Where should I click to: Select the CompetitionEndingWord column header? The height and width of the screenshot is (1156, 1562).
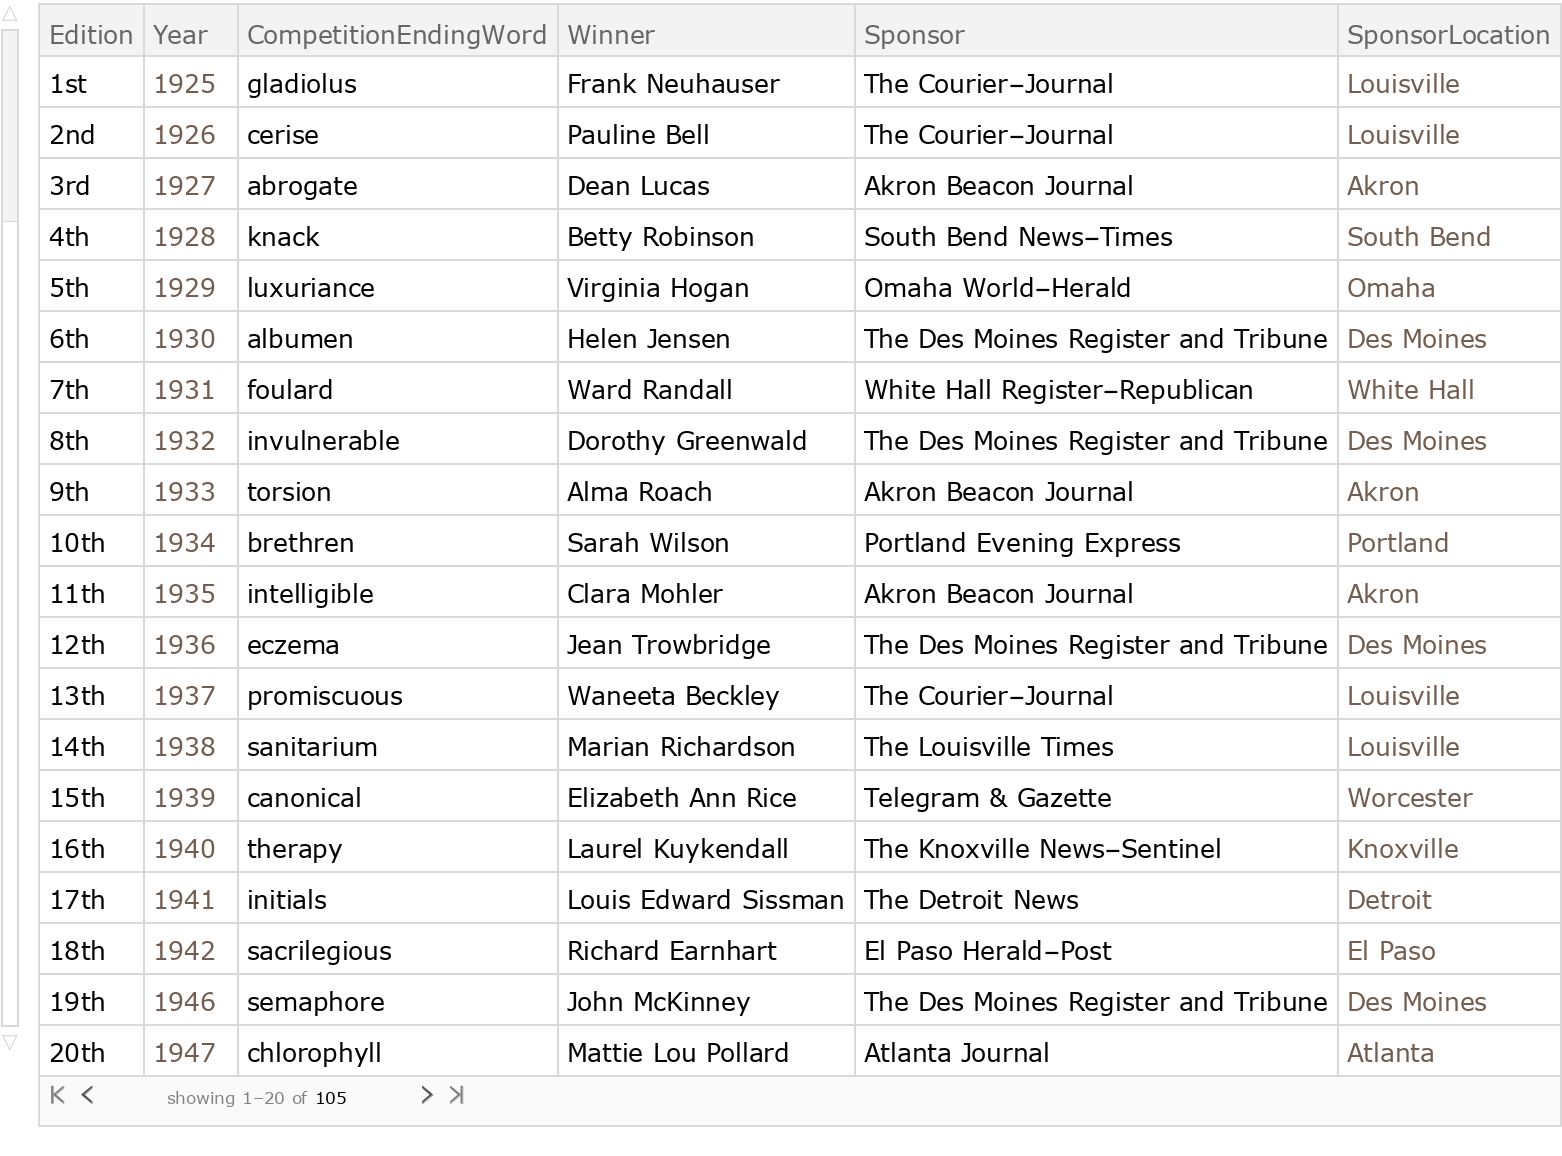396,35
